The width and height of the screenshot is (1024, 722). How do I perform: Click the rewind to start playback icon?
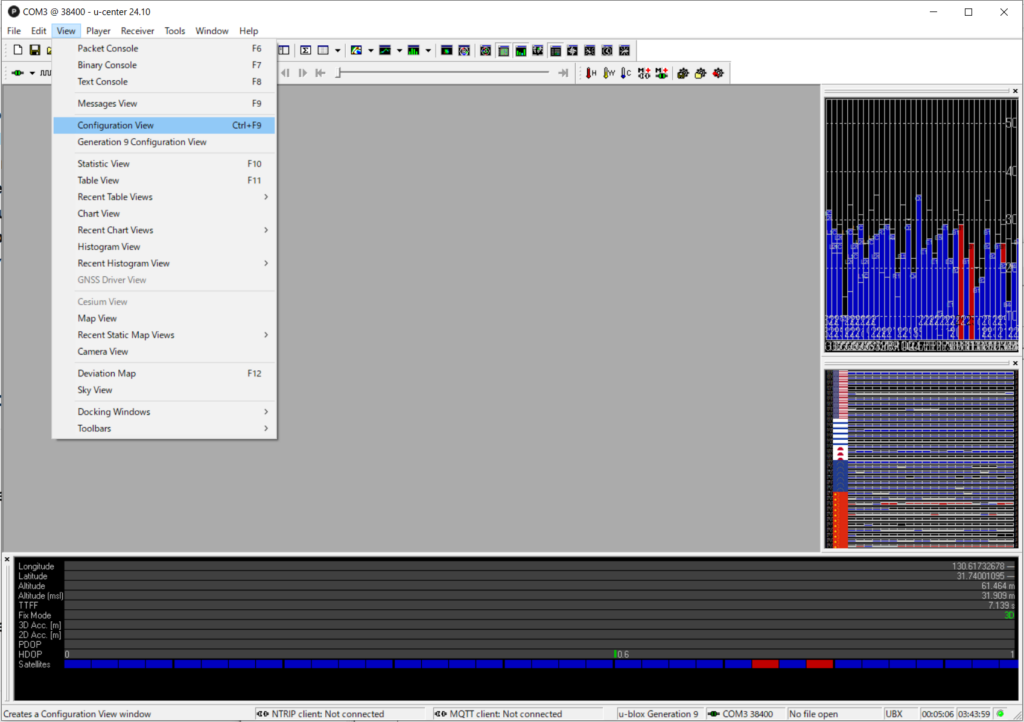pyautogui.click(x=320, y=73)
